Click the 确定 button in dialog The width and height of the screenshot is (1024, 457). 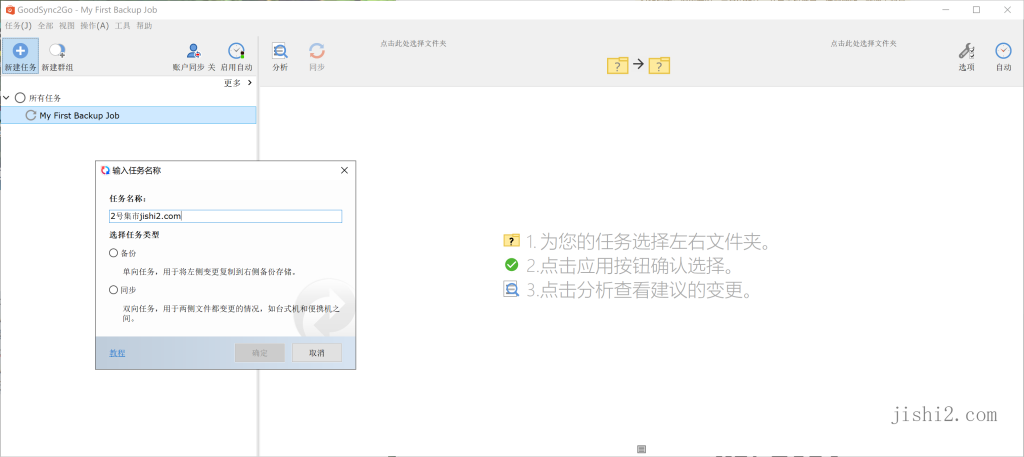tap(260, 353)
